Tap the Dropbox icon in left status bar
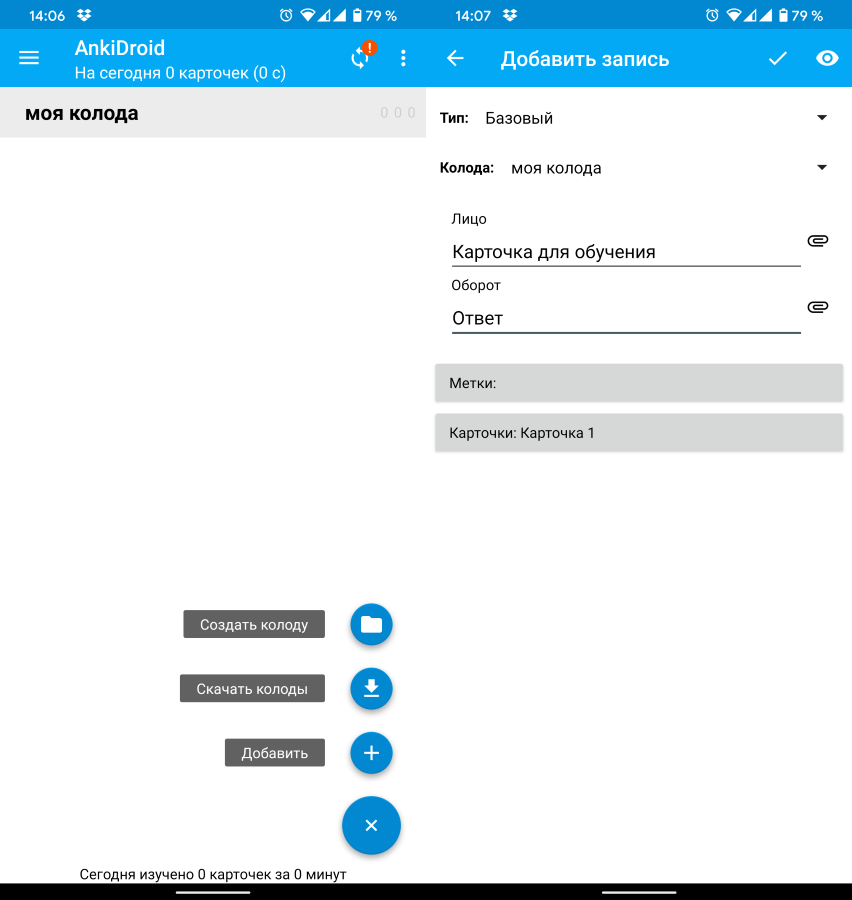The image size is (852, 900). pos(84,15)
